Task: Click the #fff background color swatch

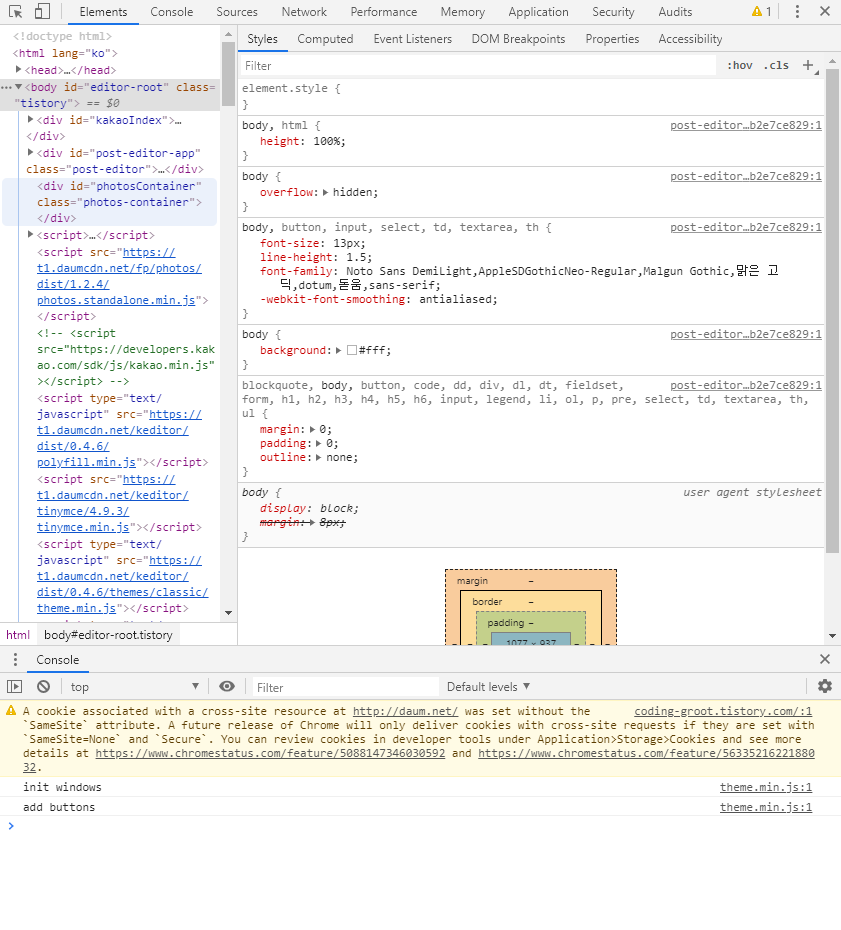Action: point(352,350)
